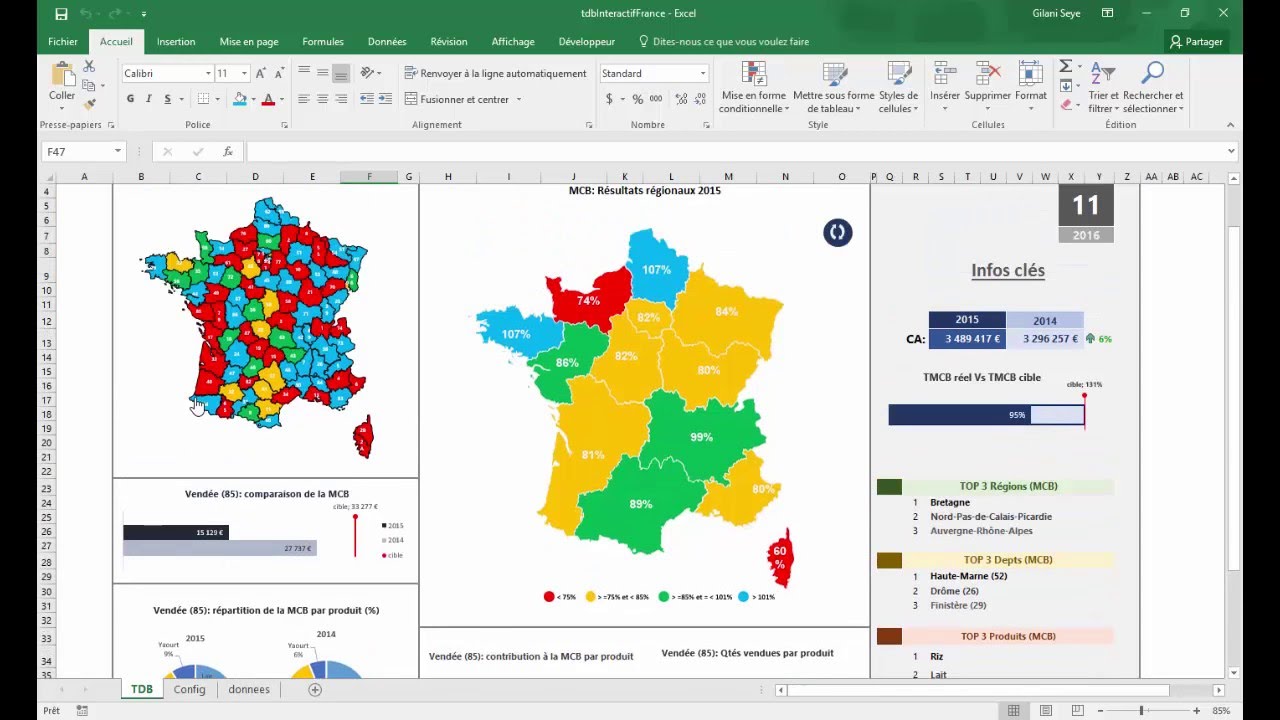The height and width of the screenshot is (720, 1280).
Task: Align text to bottom of cell
Action: (x=341, y=73)
